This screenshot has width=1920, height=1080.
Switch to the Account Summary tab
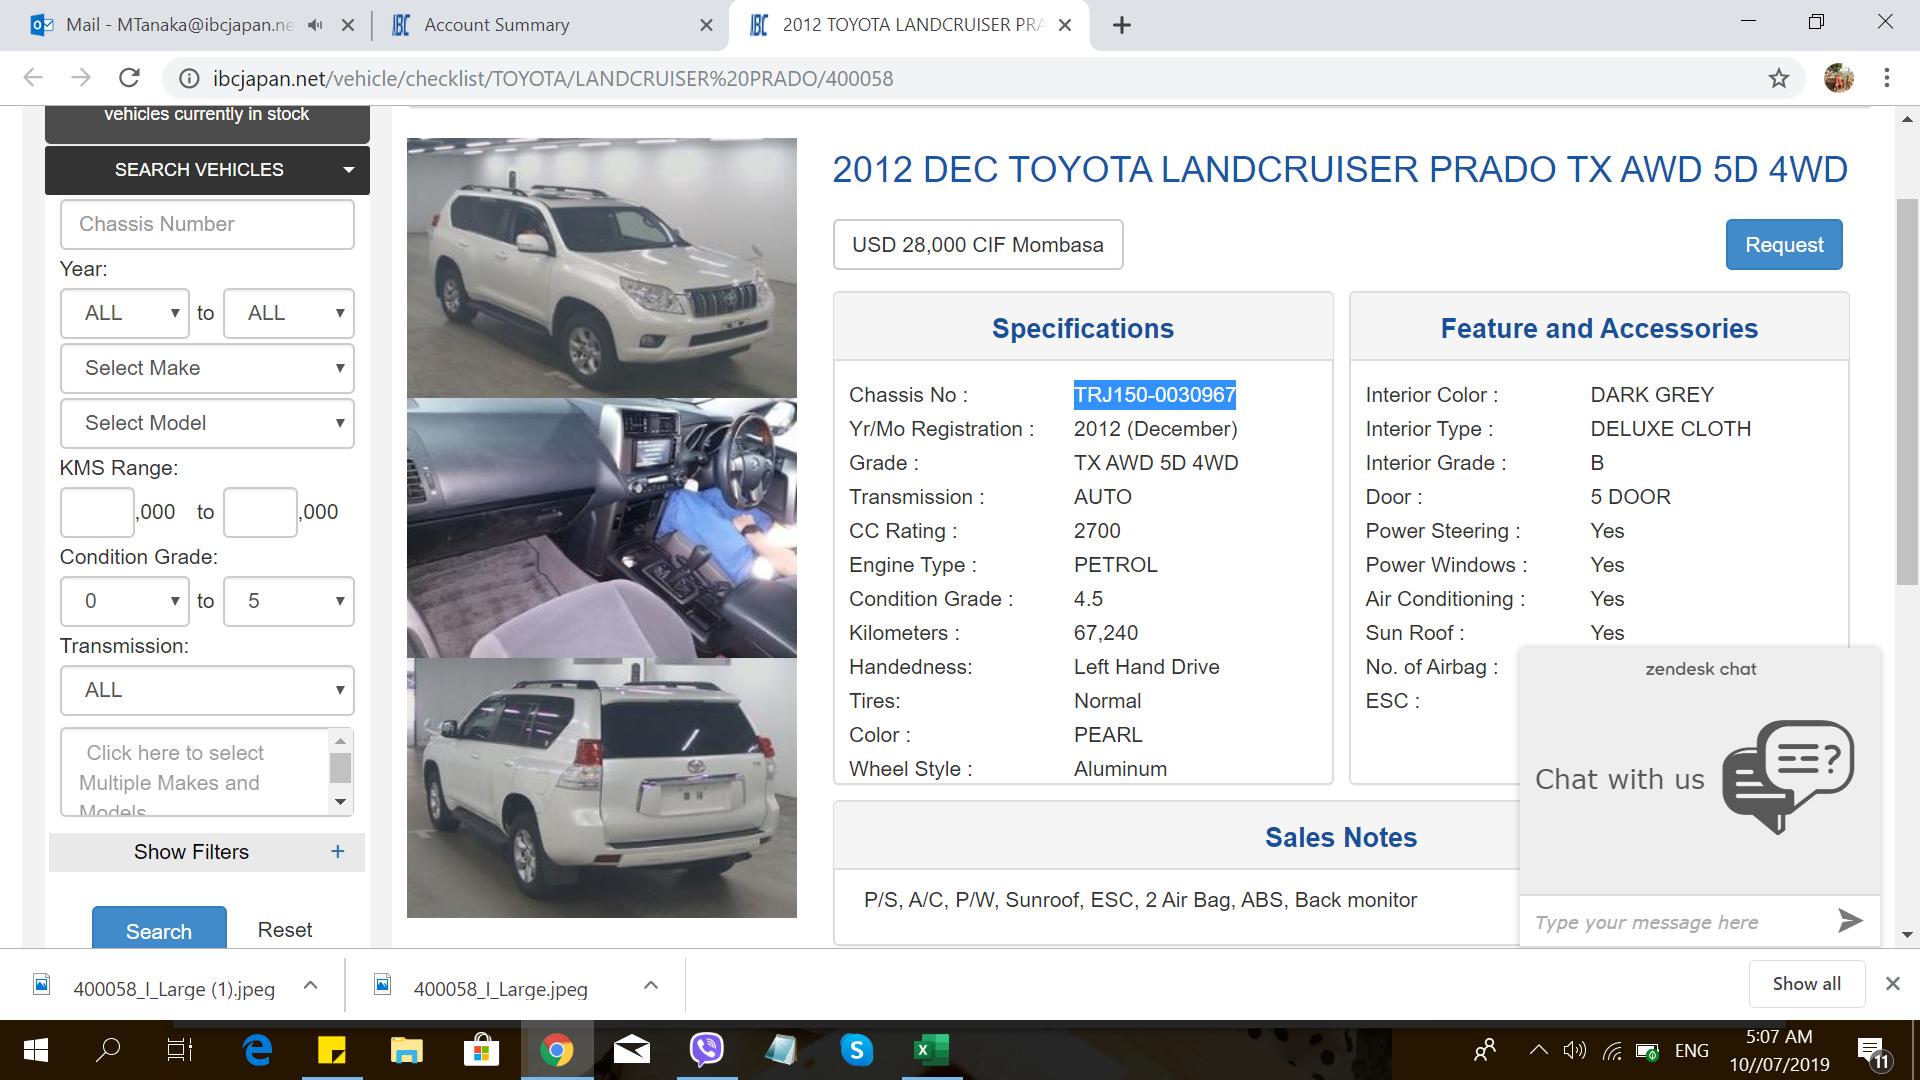pyautogui.click(x=546, y=25)
